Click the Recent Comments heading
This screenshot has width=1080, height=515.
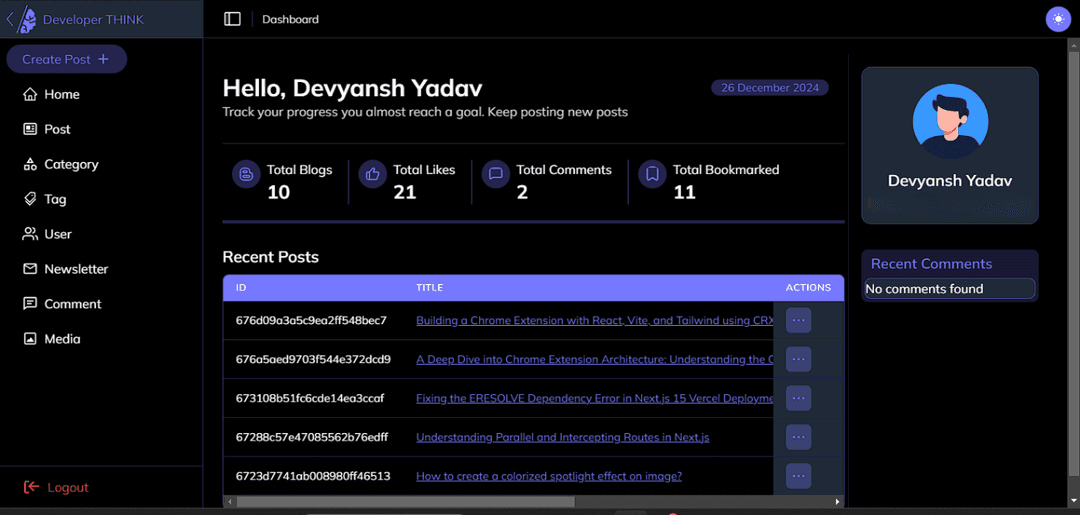[931, 264]
